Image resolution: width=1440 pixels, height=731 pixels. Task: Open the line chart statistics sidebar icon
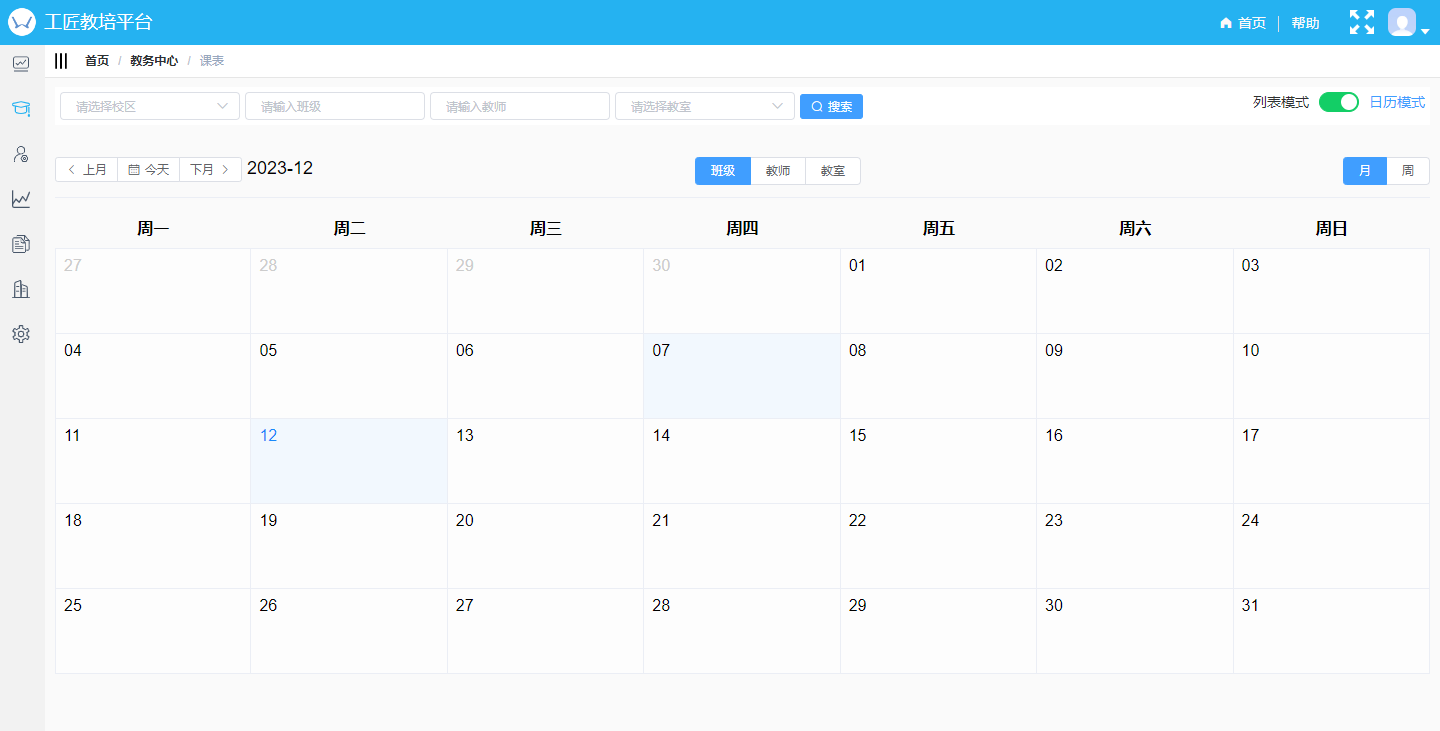click(x=21, y=199)
